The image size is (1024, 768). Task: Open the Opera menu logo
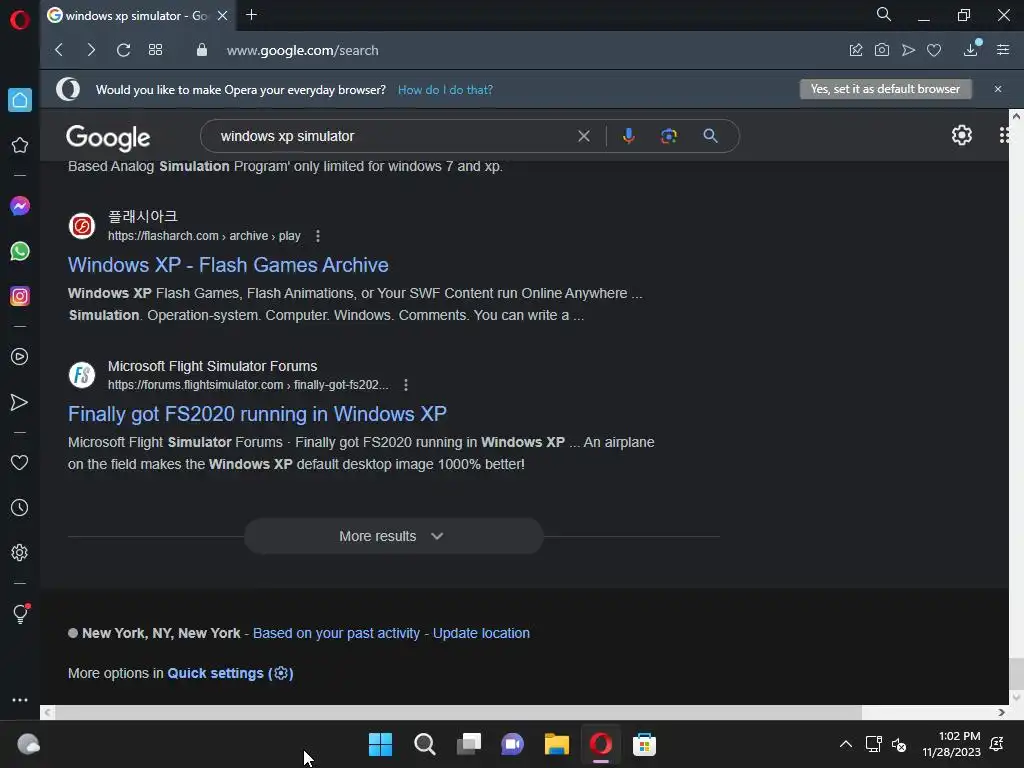point(20,20)
